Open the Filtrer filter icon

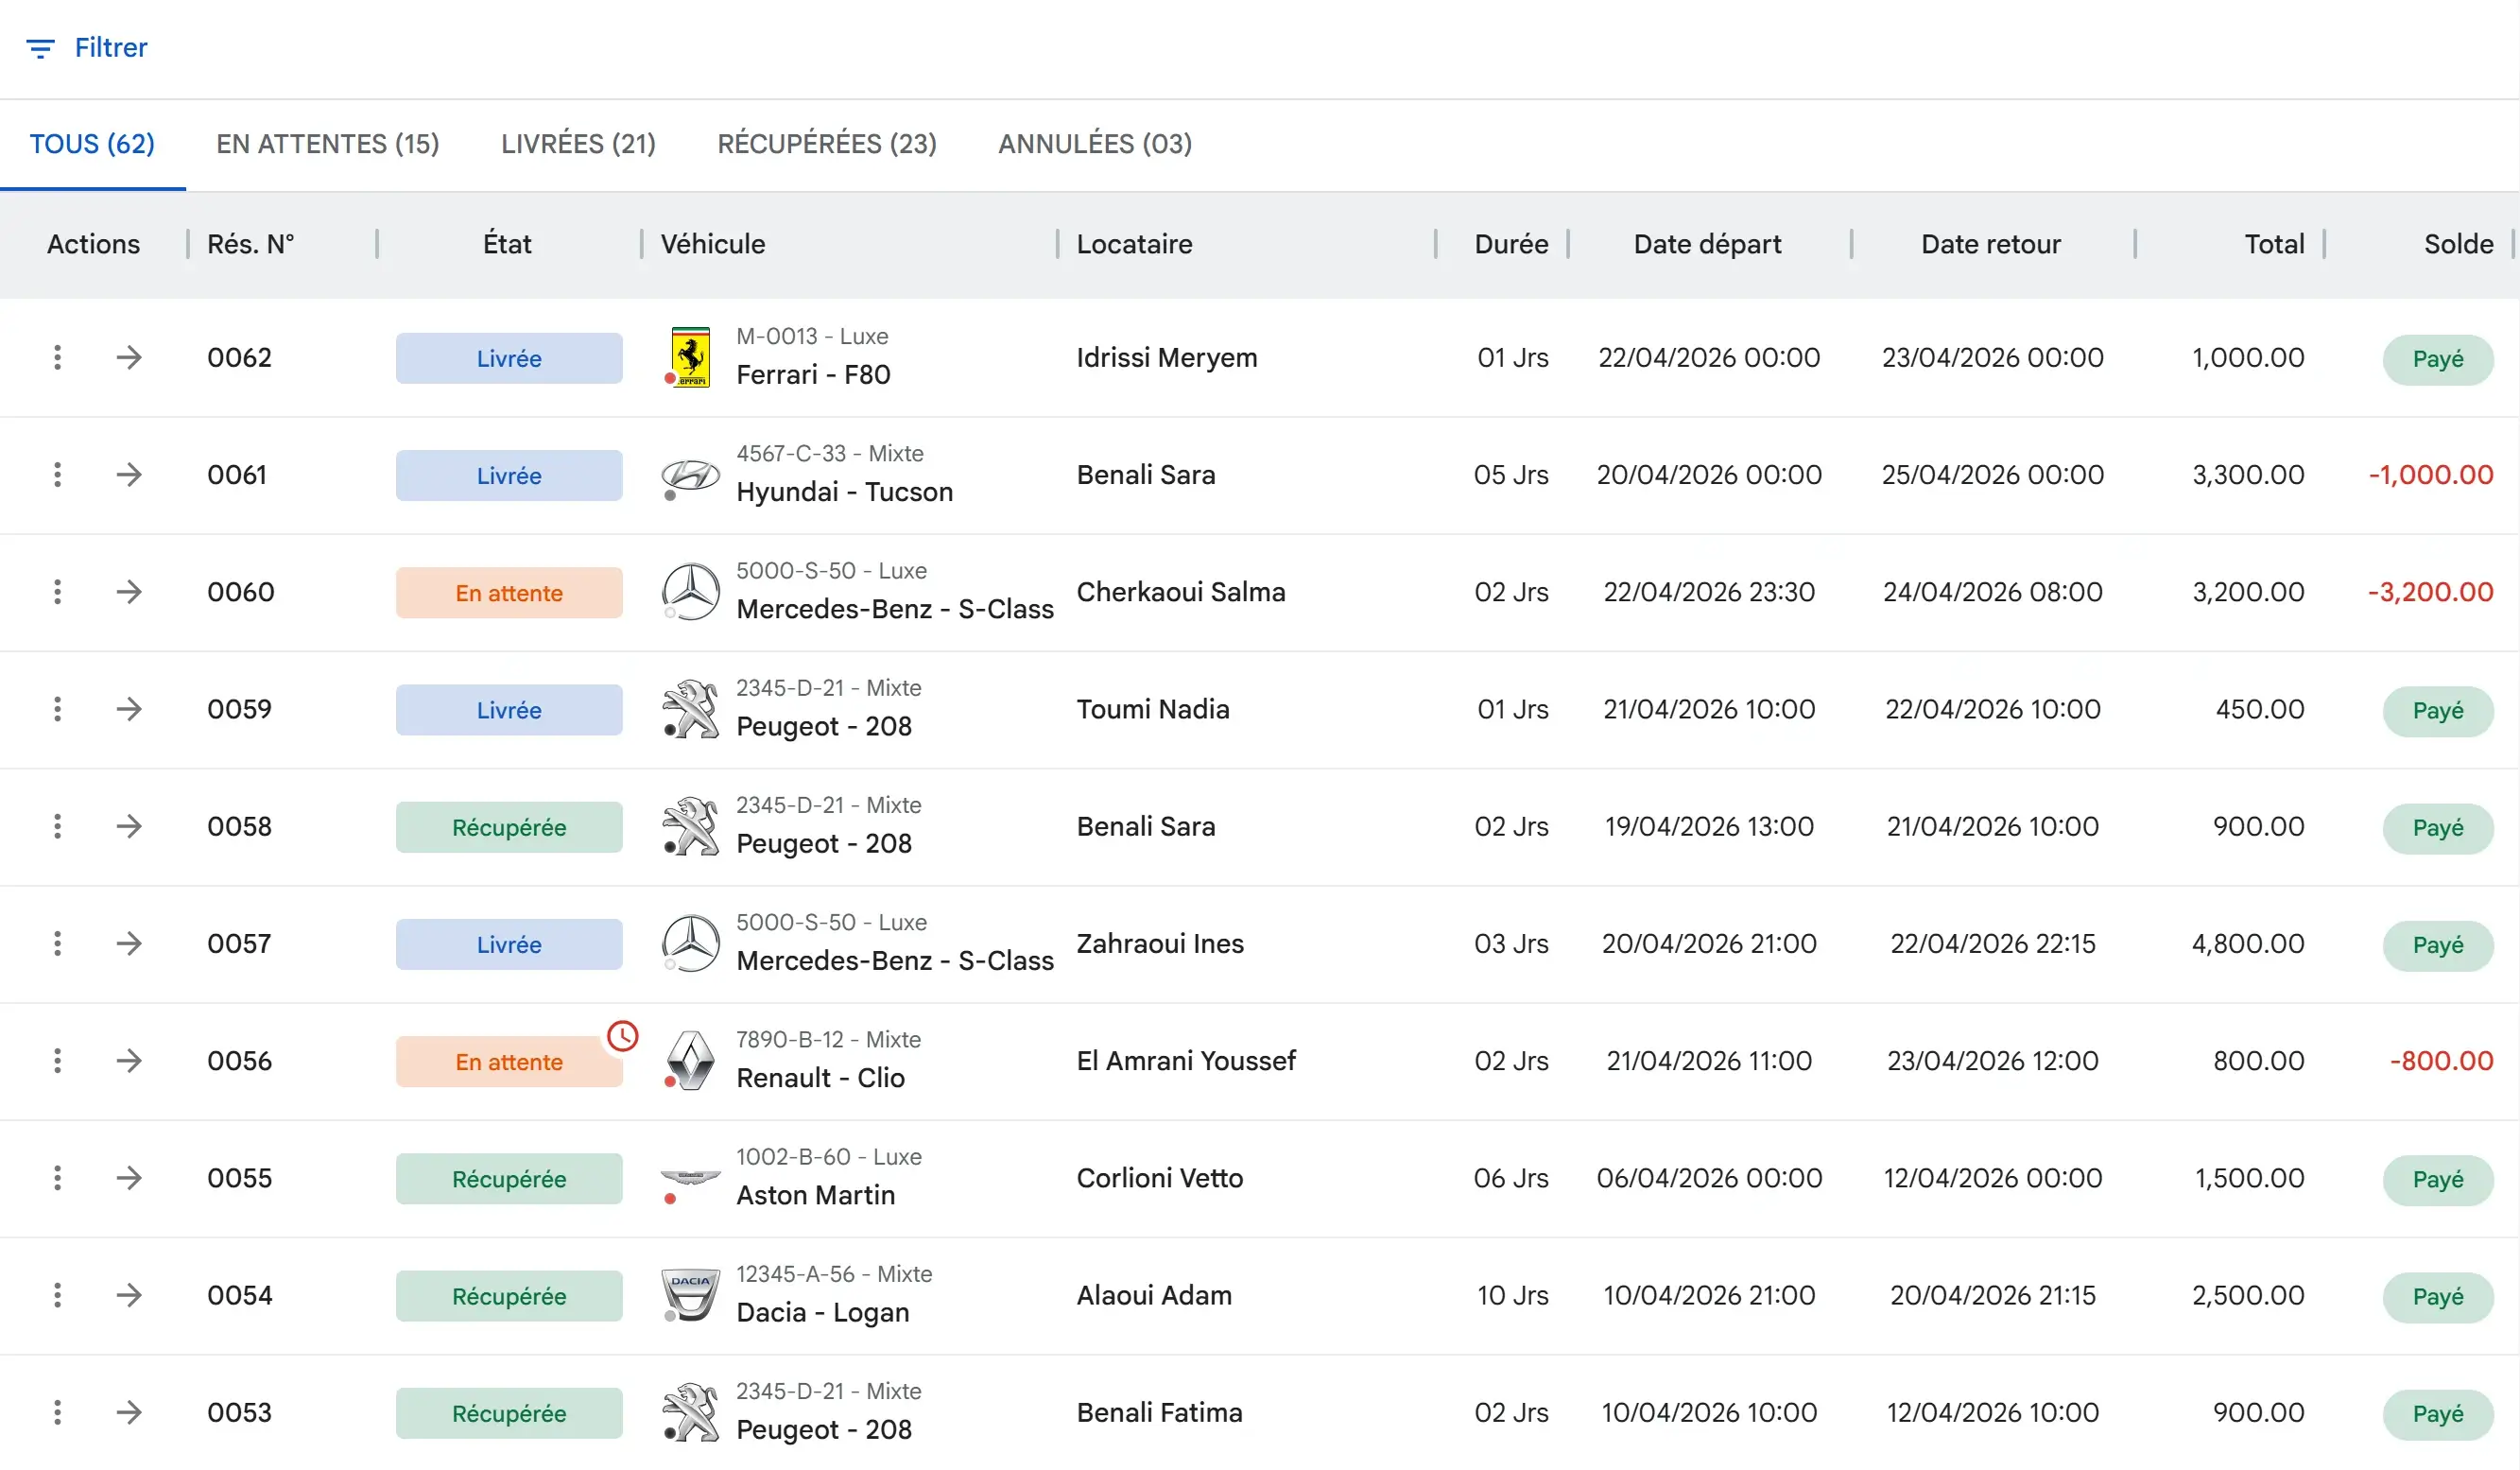click(x=40, y=48)
